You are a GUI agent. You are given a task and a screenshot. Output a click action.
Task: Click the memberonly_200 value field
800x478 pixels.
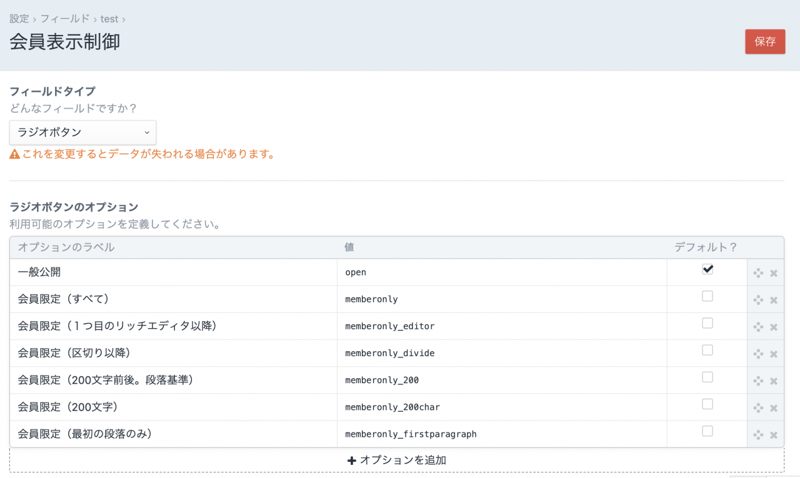coord(502,380)
